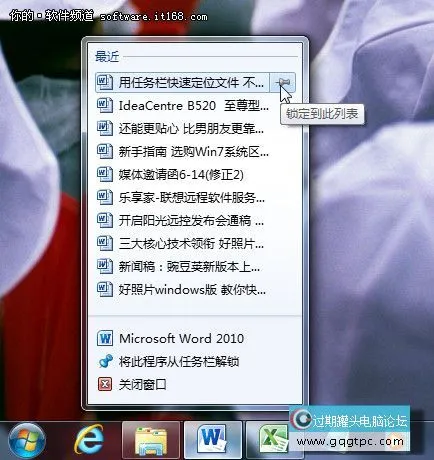Click Word file icon beside 用任务栏快速定位文件
Image resolution: width=434 pixels, height=460 pixels.
click(x=105, y=82)
